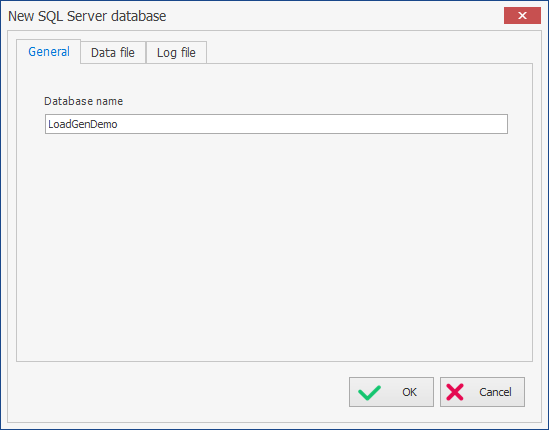This screenshot has width=549, height=430.
Task: Confirm database creation with the OK button
Action: click(x=391, y=392)
